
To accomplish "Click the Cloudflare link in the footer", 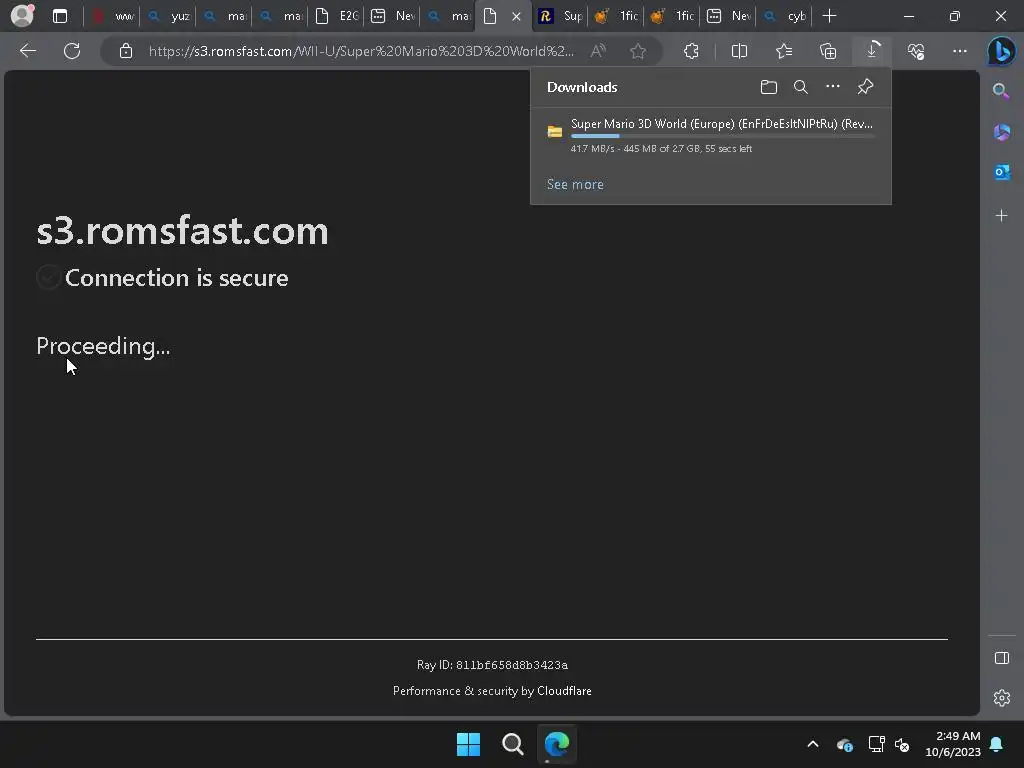I will point(564,690).
